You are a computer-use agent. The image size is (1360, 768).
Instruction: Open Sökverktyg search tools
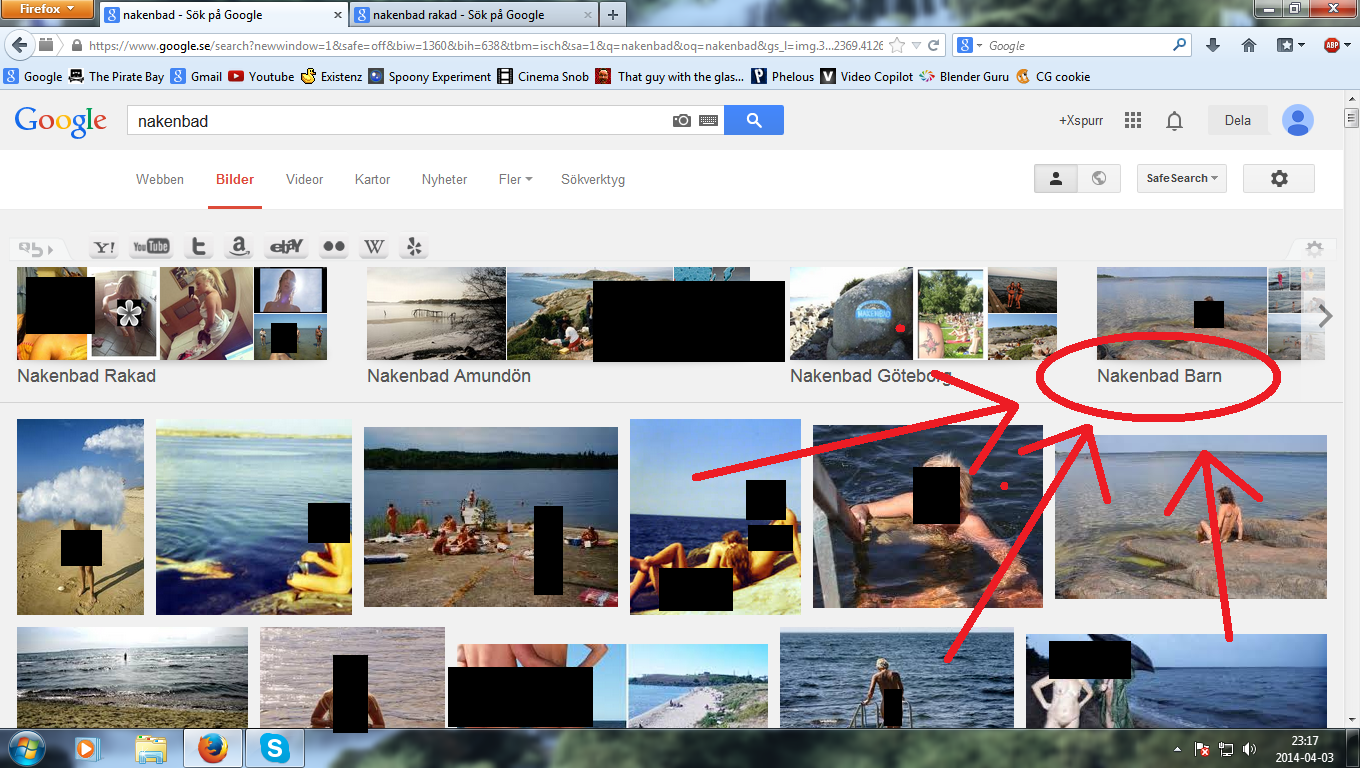593,180
